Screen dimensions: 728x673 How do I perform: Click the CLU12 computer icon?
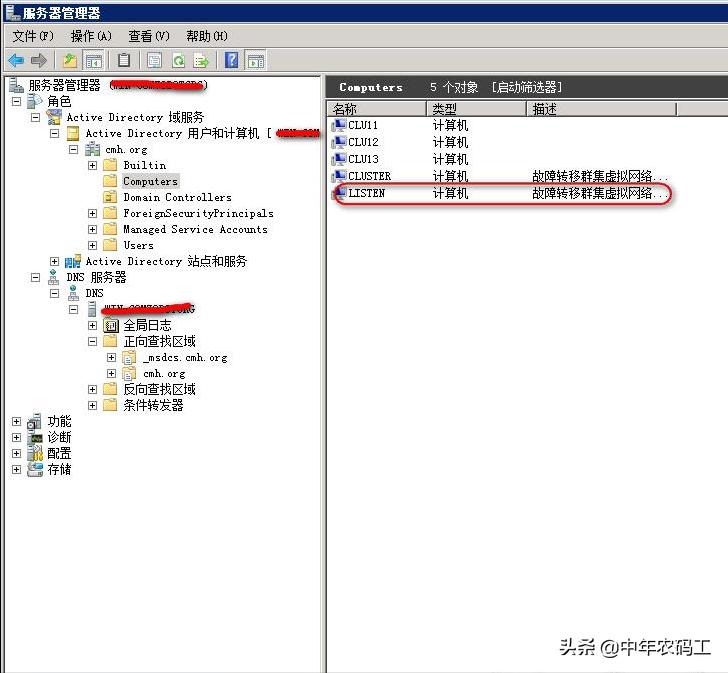(x=339, y=142)
